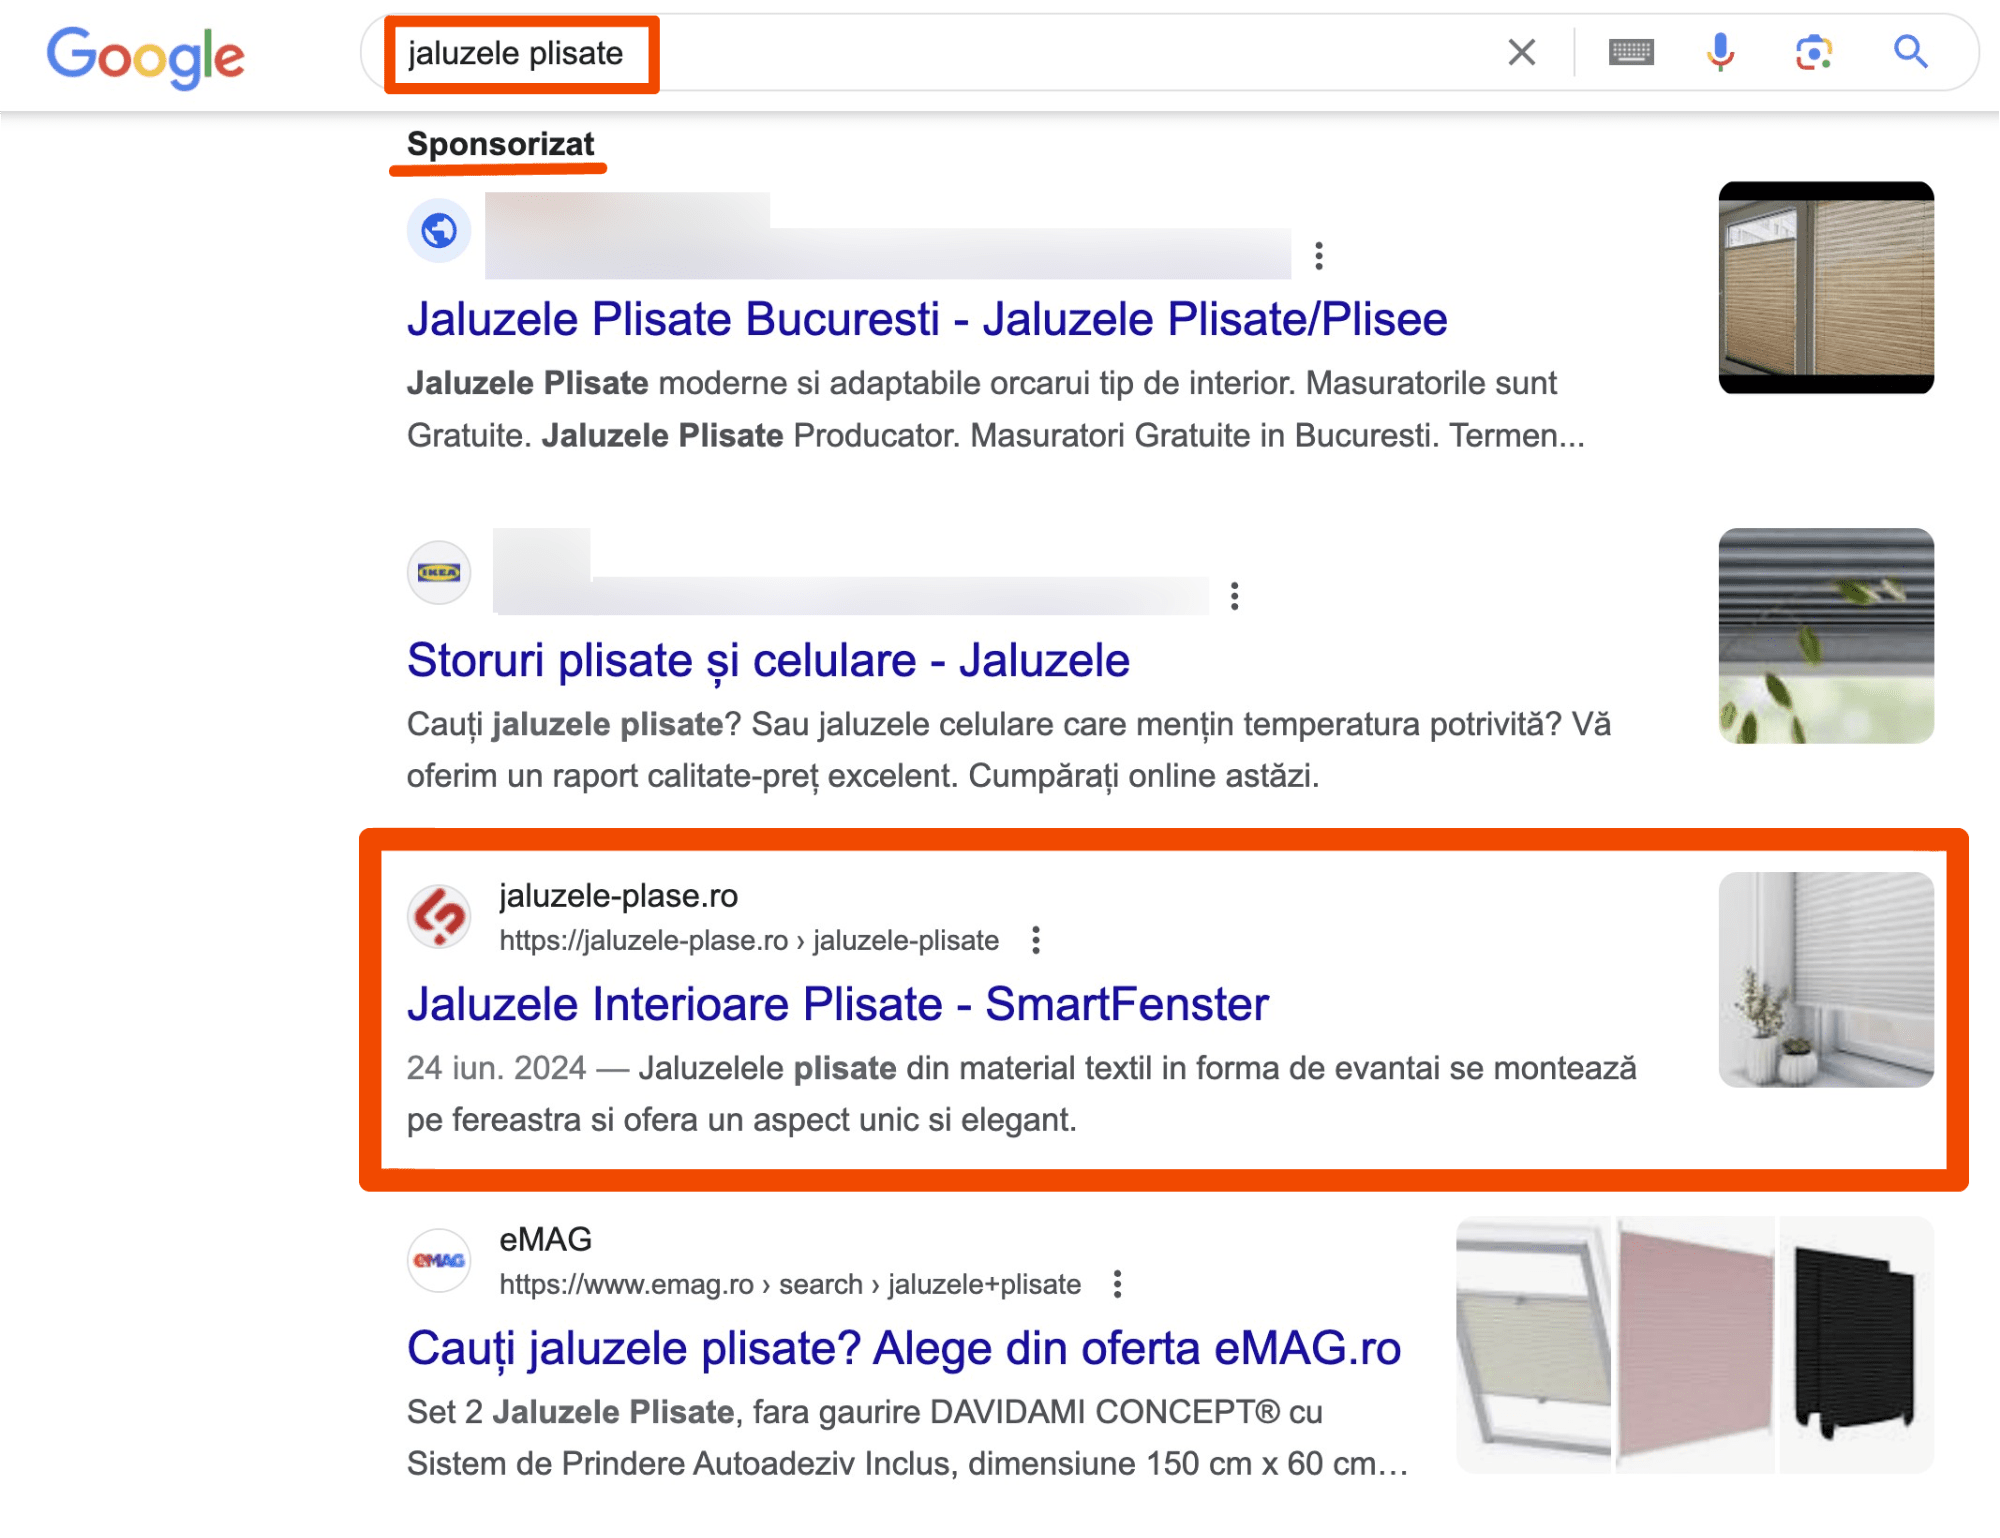The height and width of the screenshot is (1538, 2000).
Task: Click the magnifying glass search button
Action: [x=1910, y=51]
